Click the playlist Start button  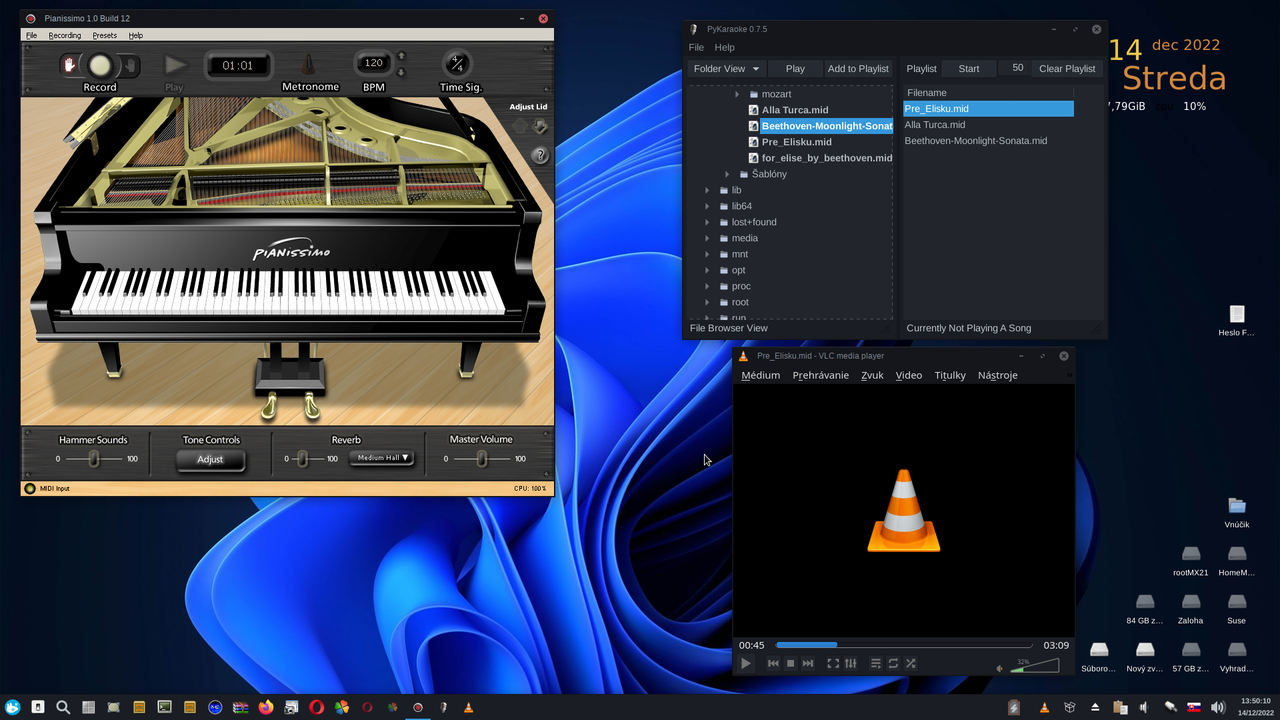click(x=969, y=69)
